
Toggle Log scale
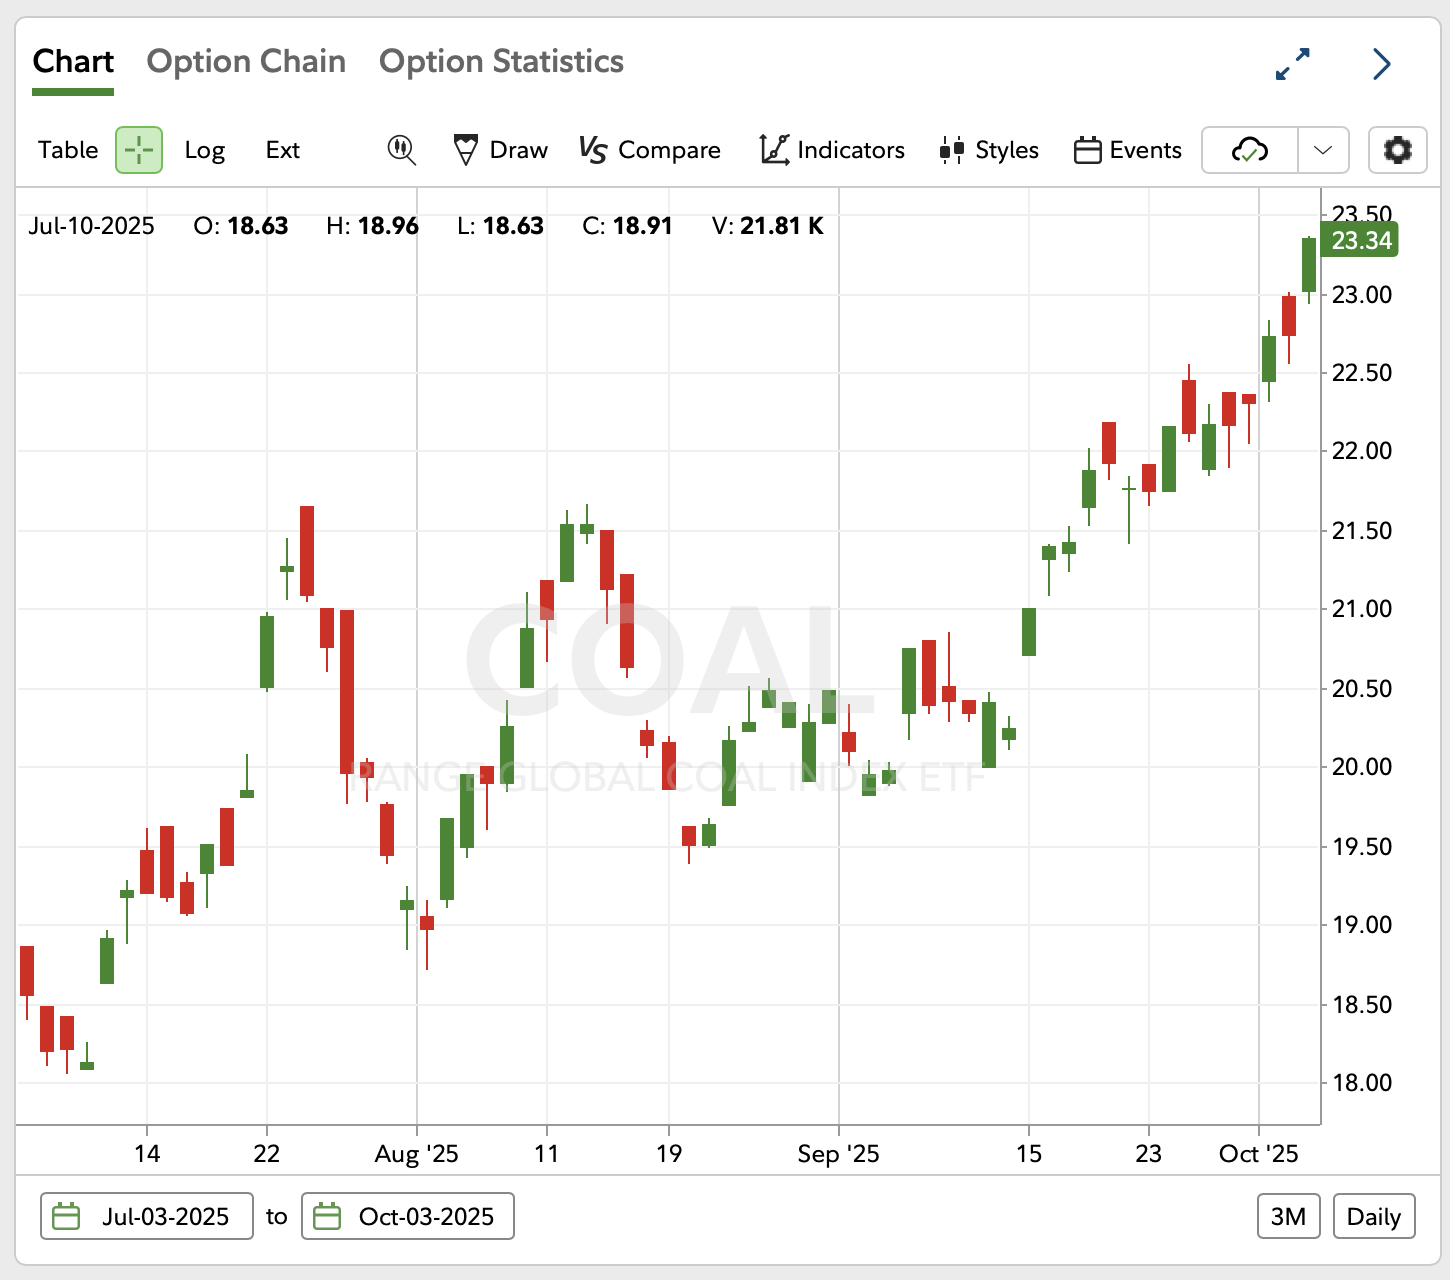[x=205, y=150]
